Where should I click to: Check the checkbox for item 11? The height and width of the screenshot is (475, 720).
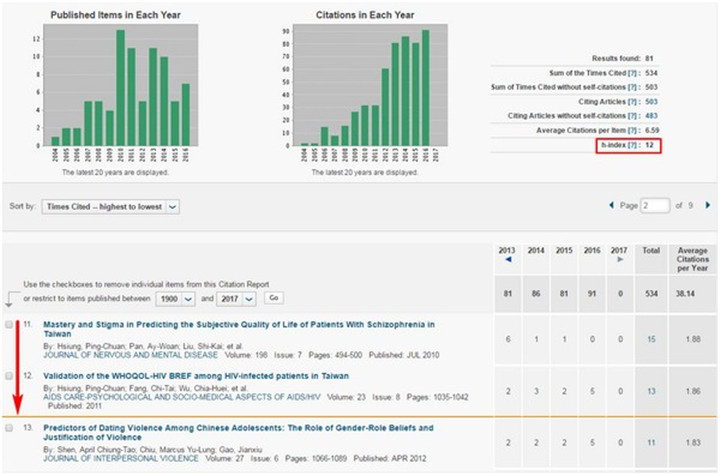pyautogui.click(x=9, y=325)
